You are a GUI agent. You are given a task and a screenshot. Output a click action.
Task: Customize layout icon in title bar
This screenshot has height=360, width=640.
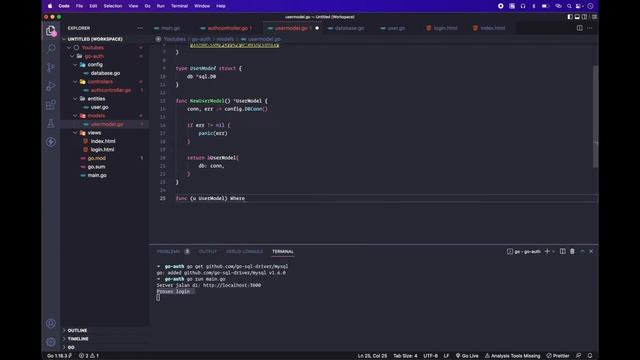tap(595, 17)
